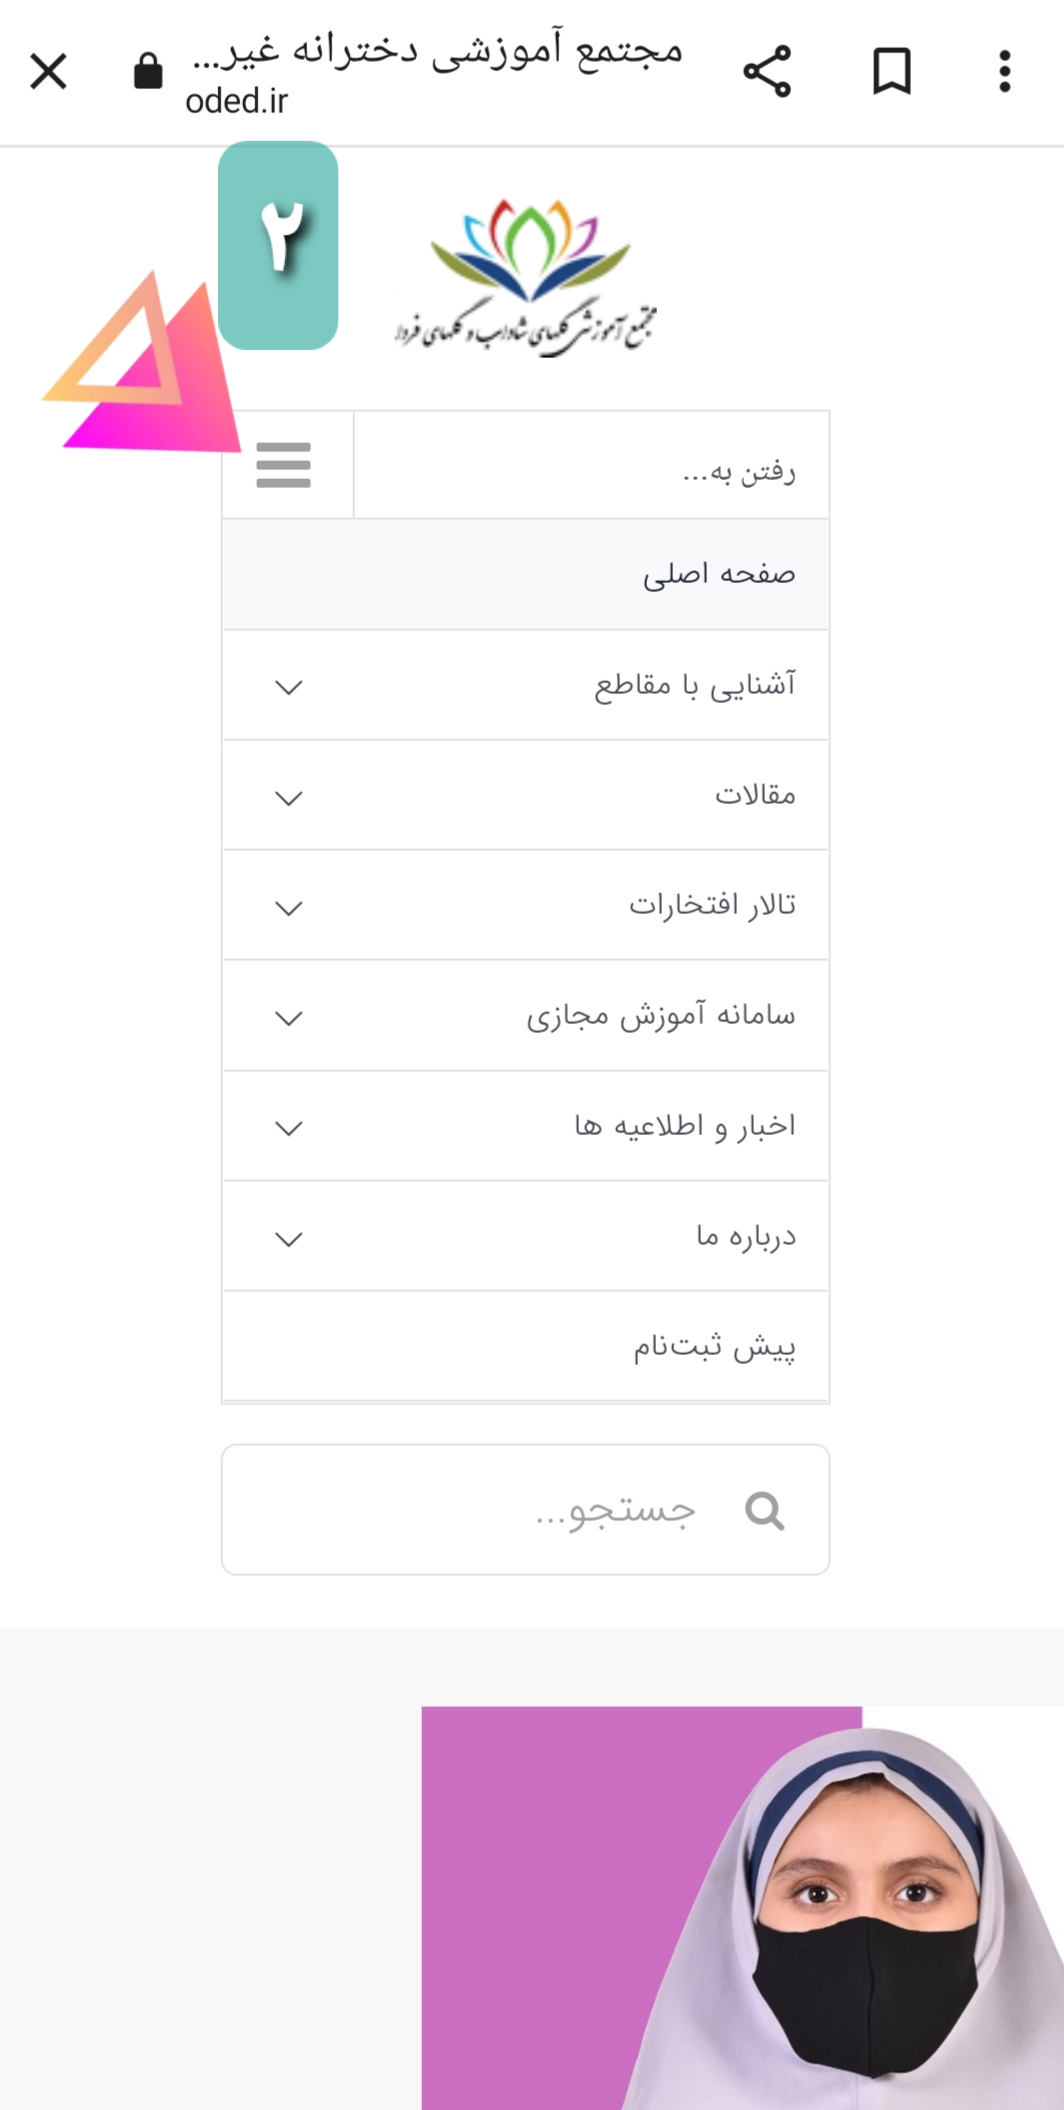Bookmark the page using bookmark icon
This screenshot has width=1064, height=2110.
click(x=891, y=72)
